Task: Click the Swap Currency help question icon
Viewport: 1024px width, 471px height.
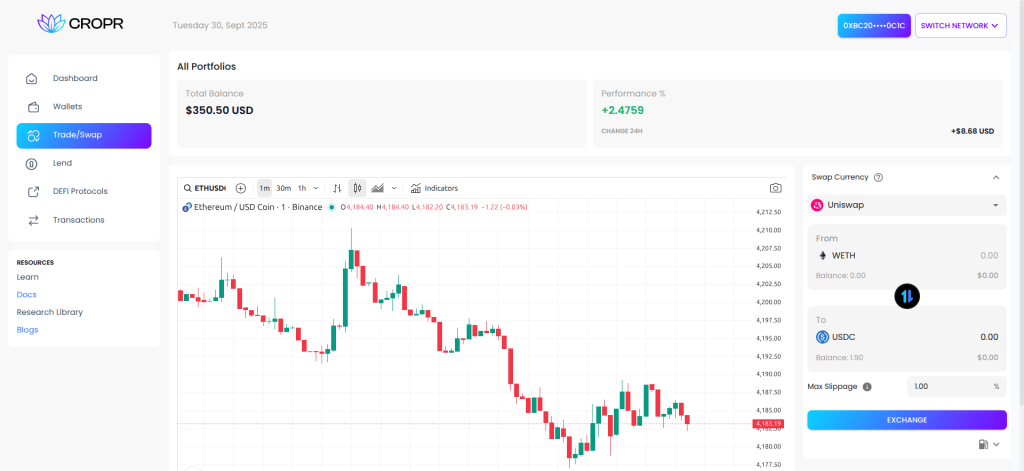Action: coord(878,177)
